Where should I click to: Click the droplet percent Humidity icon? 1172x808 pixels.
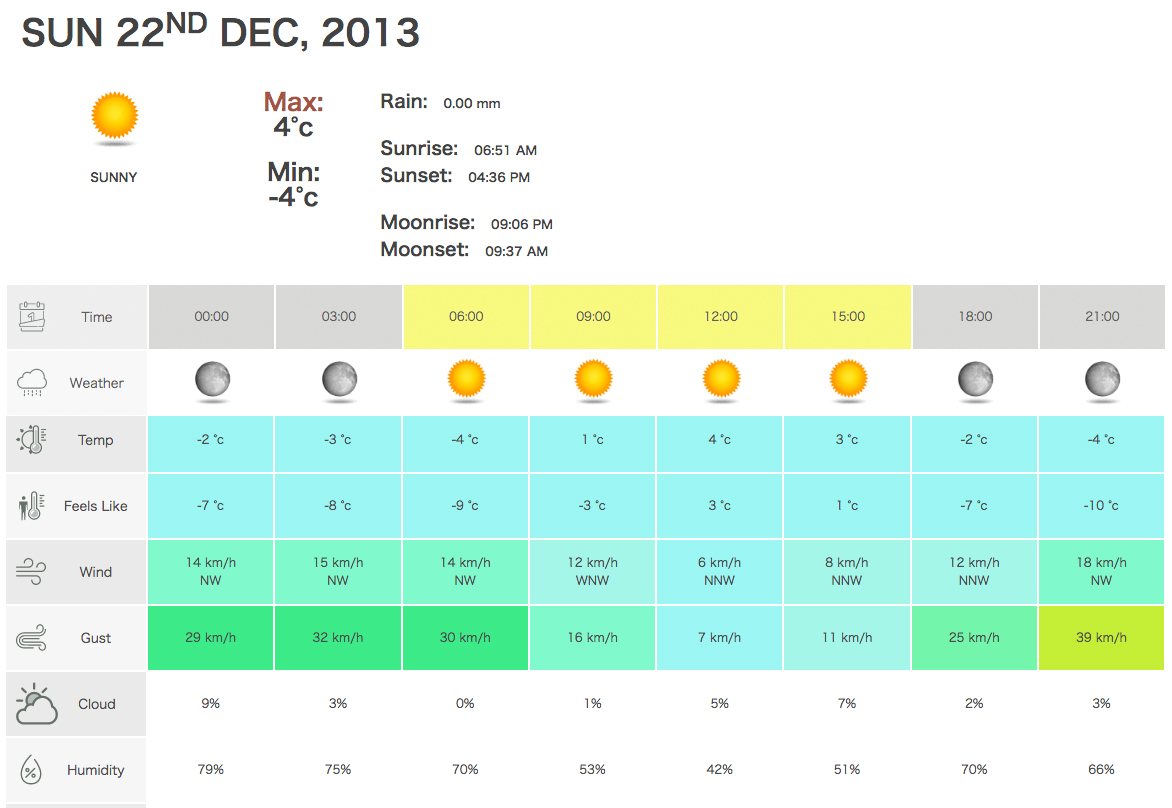(x=32, y=770)
